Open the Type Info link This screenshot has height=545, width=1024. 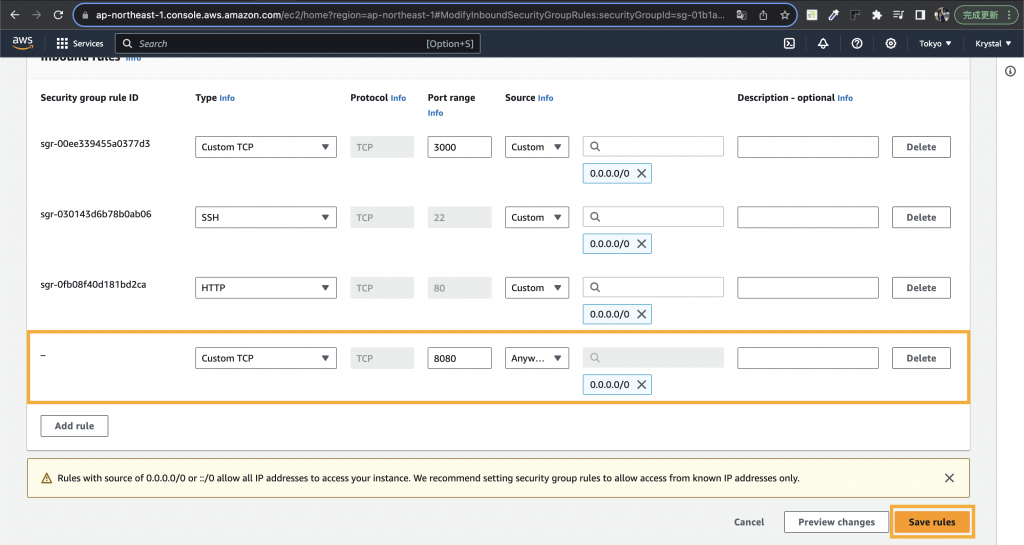(227, 98)
